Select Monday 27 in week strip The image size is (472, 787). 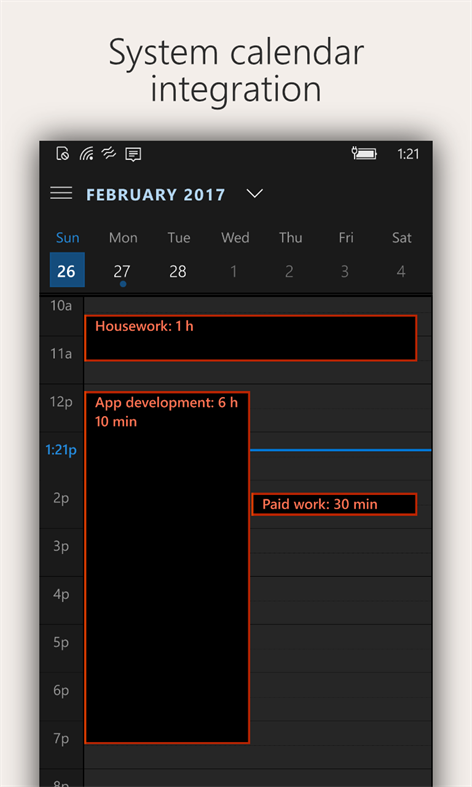(x=122, y=271)
